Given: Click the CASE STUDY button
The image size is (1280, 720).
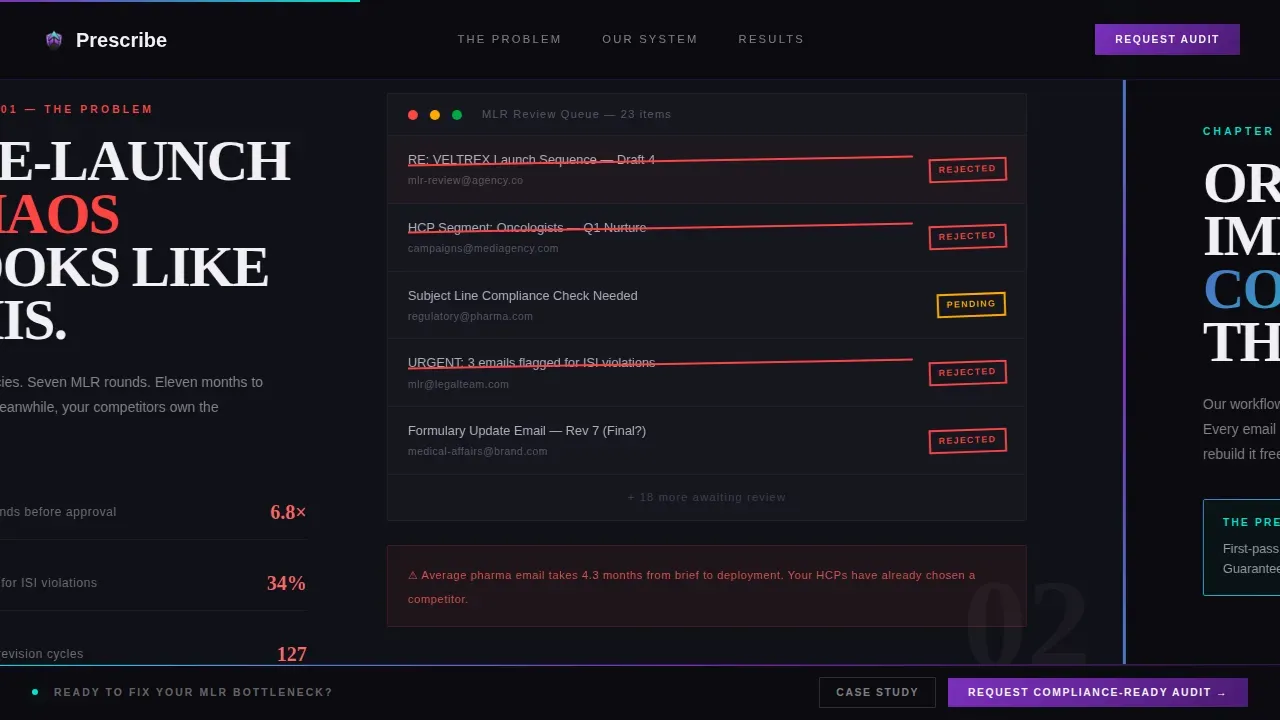Looking at the screenshot, I should click(877, 692).
